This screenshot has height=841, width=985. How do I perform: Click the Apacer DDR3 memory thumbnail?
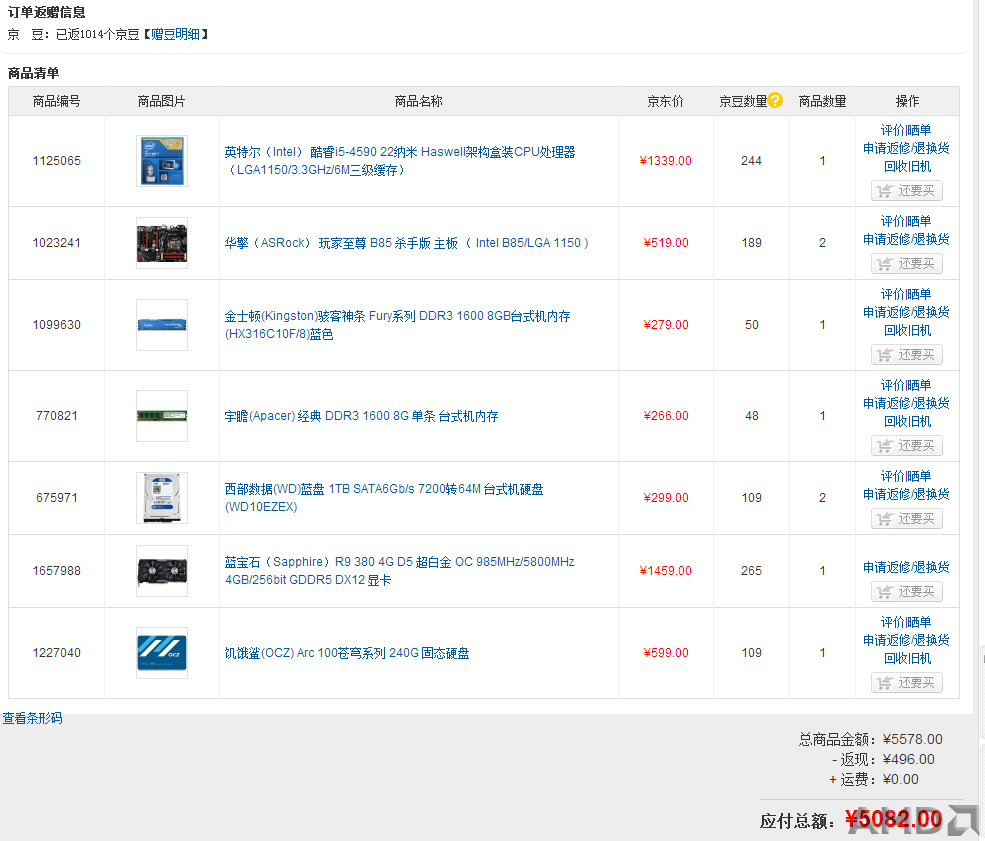162,416
